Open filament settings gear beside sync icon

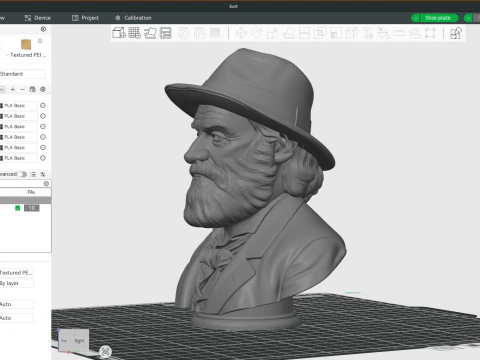tap(43, 89)
